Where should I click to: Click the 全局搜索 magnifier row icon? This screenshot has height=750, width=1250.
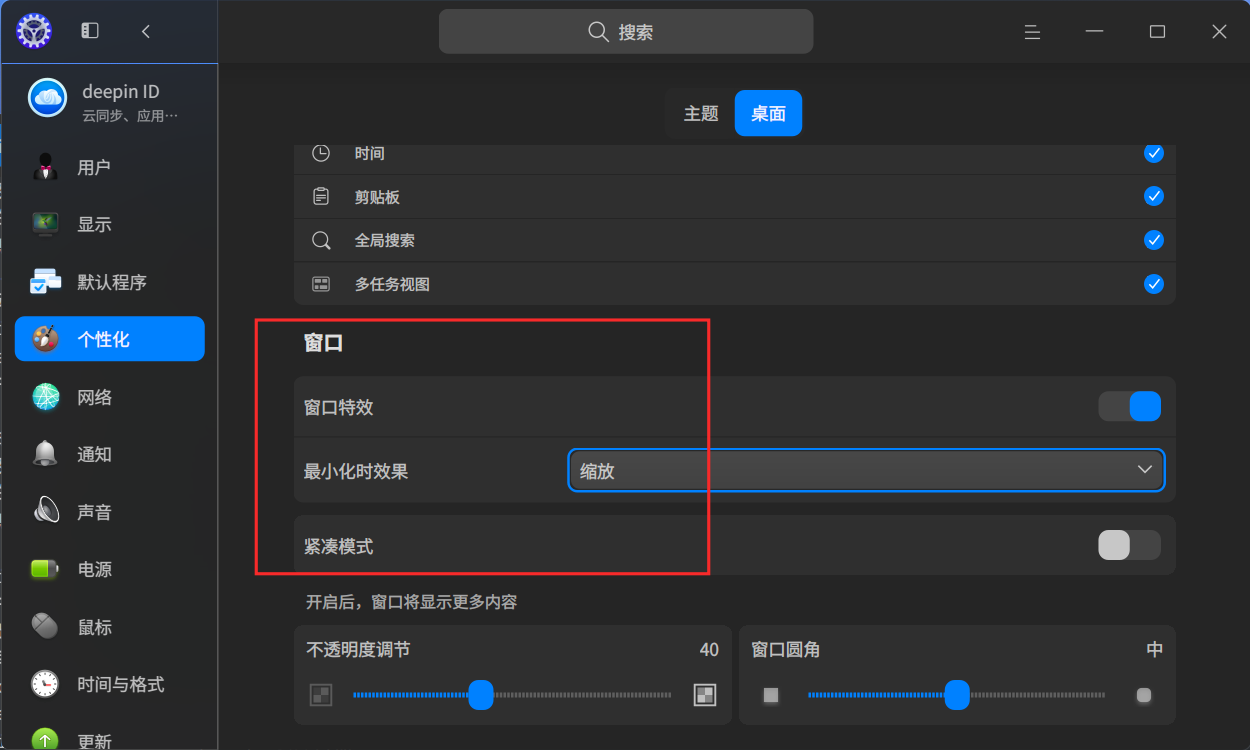click(321, 240)
